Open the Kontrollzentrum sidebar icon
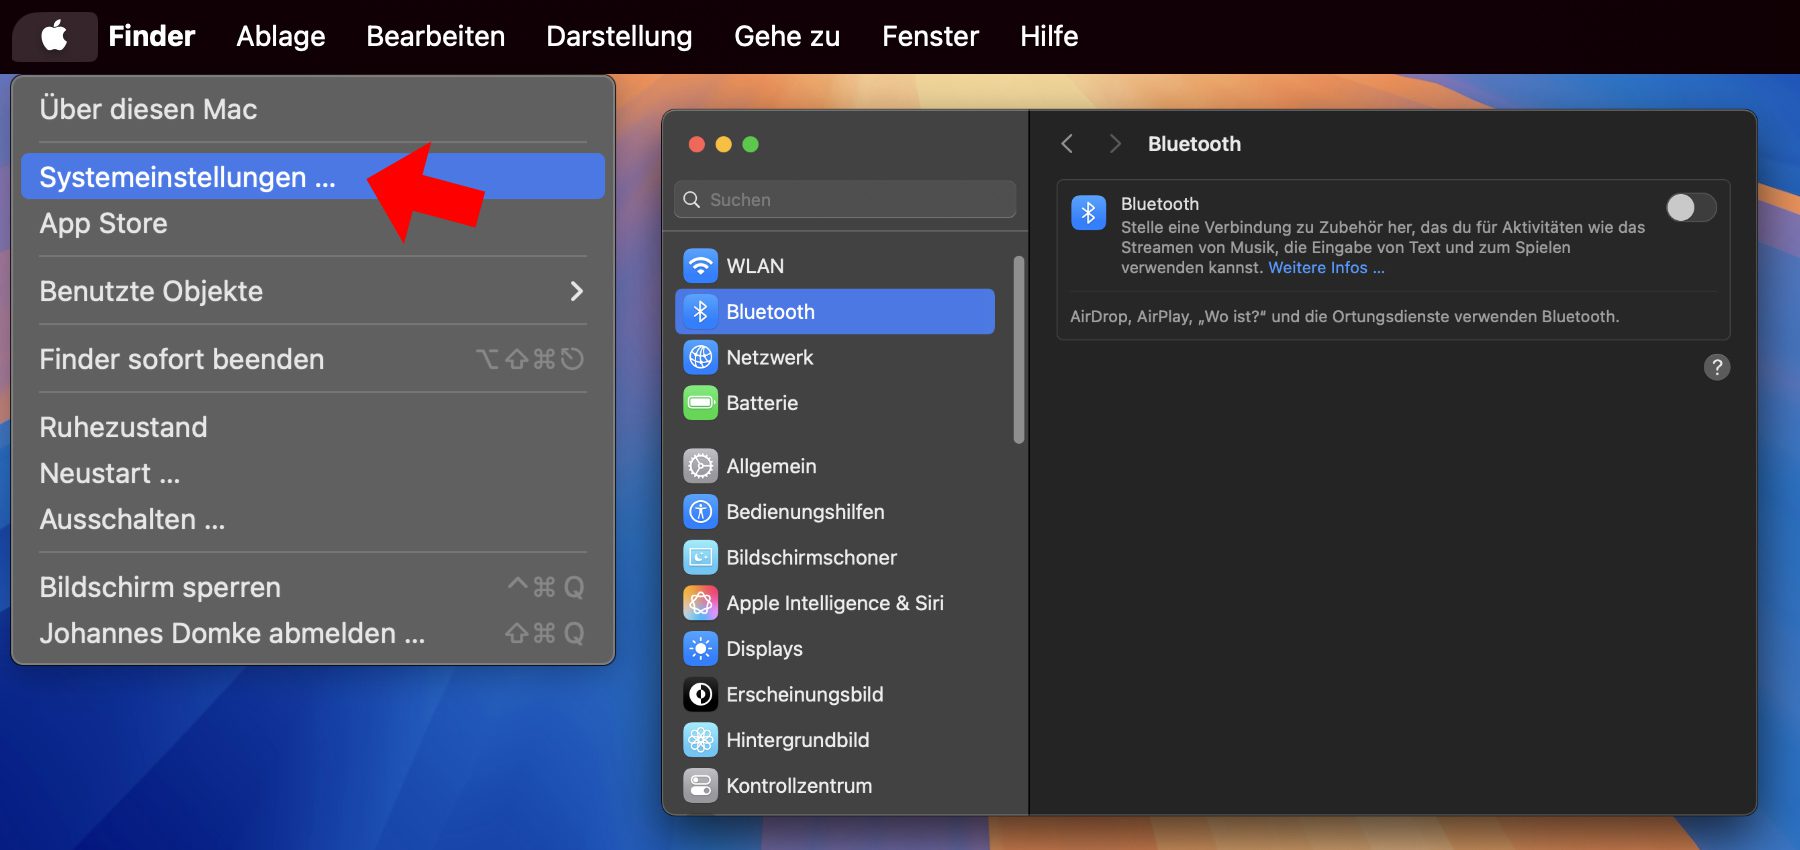This screenshot has width=1800, height=850. 700,786
